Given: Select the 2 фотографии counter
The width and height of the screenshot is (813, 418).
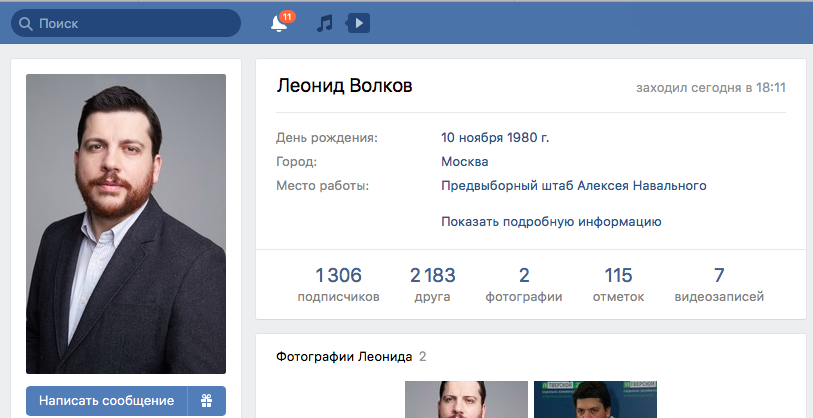Looking at the screenshot, I should [x=523, y=284].
